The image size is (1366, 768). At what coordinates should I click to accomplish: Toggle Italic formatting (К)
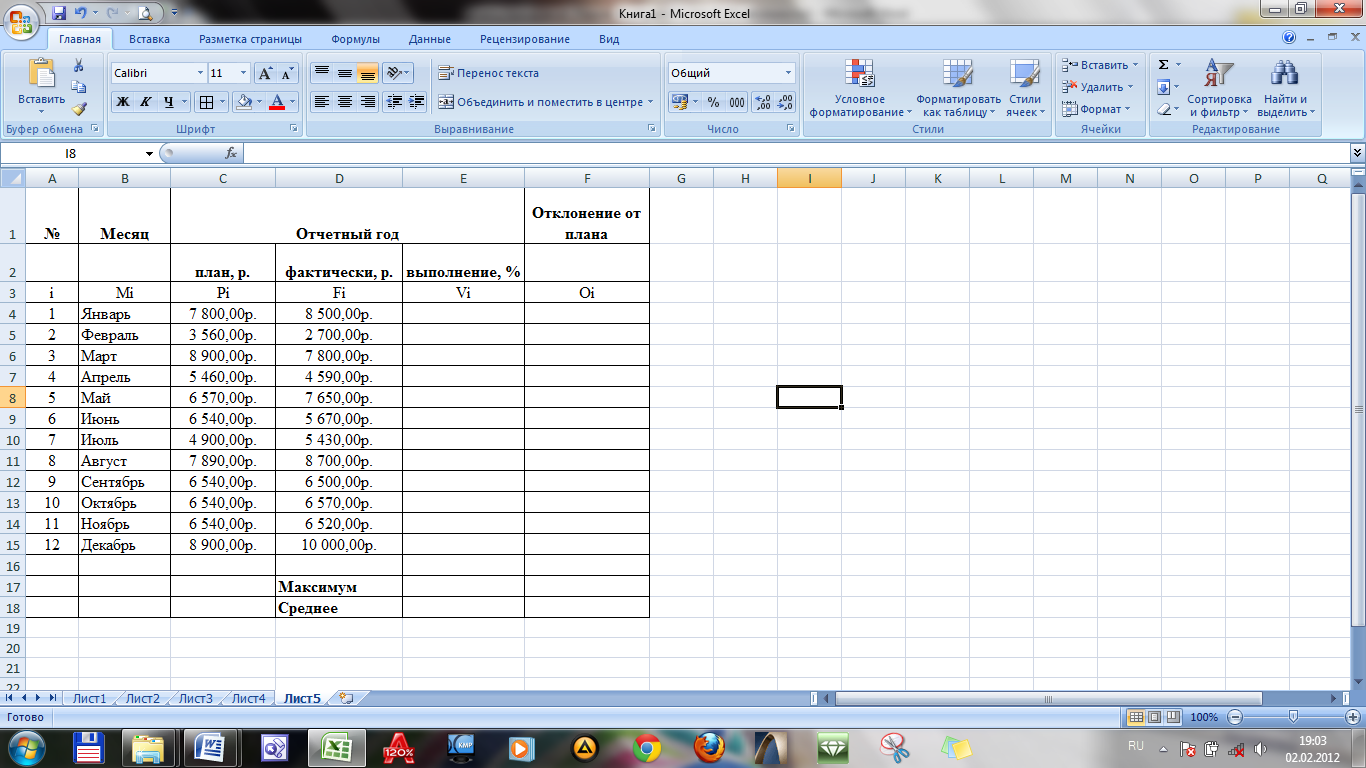pyautogui.click(x=145, y=102)
